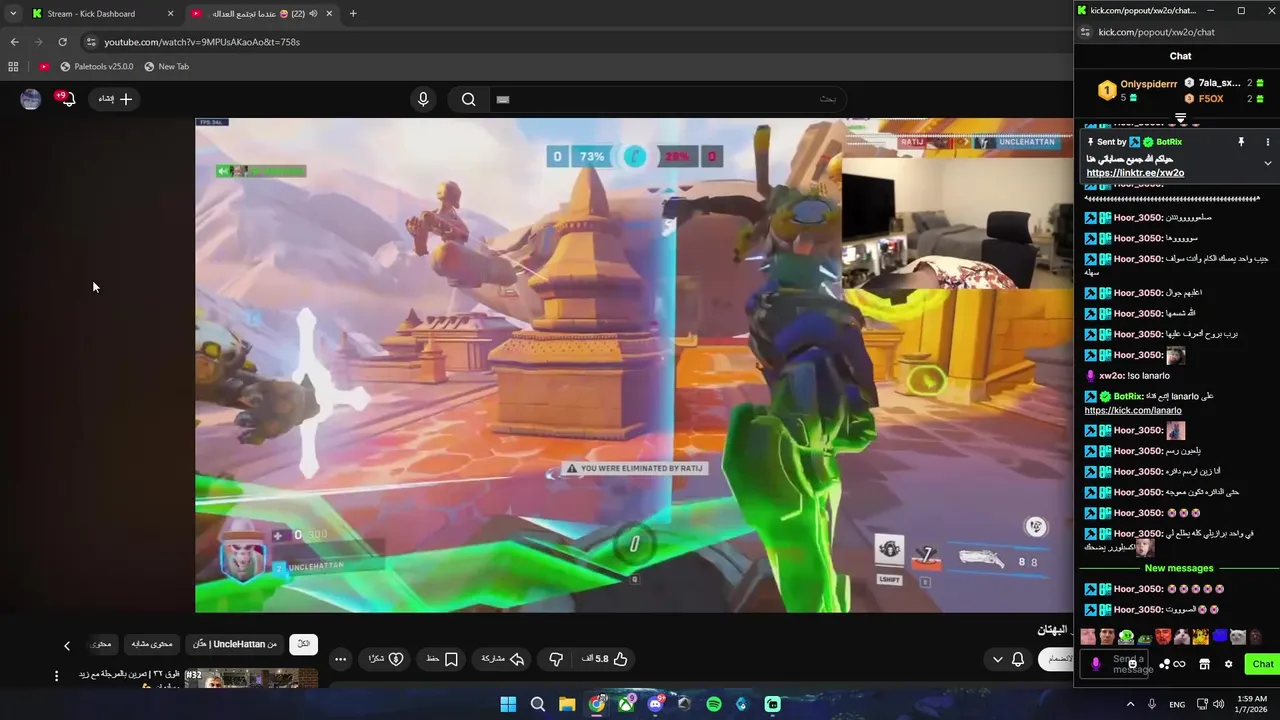Click the thanks (شكرًا) button
Screen dimensions: 1280x720
386,659
